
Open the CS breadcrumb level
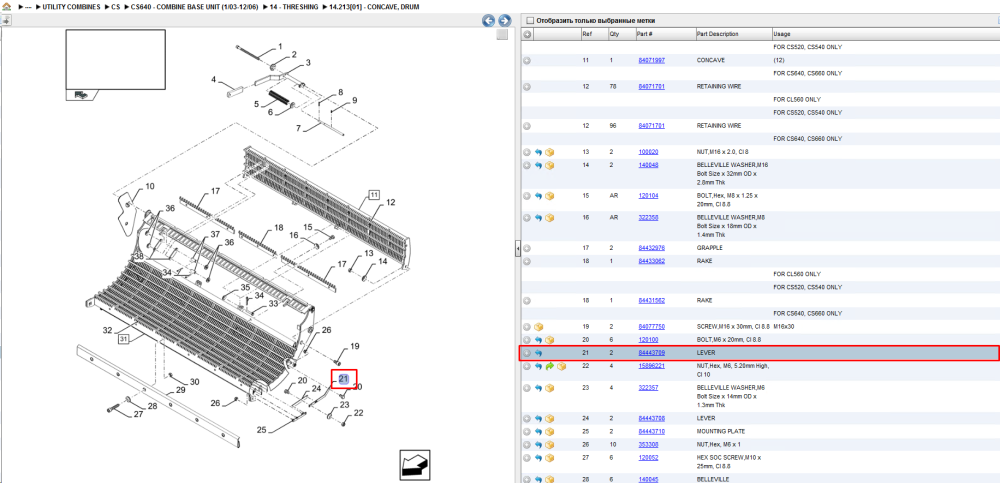[115, 6]
